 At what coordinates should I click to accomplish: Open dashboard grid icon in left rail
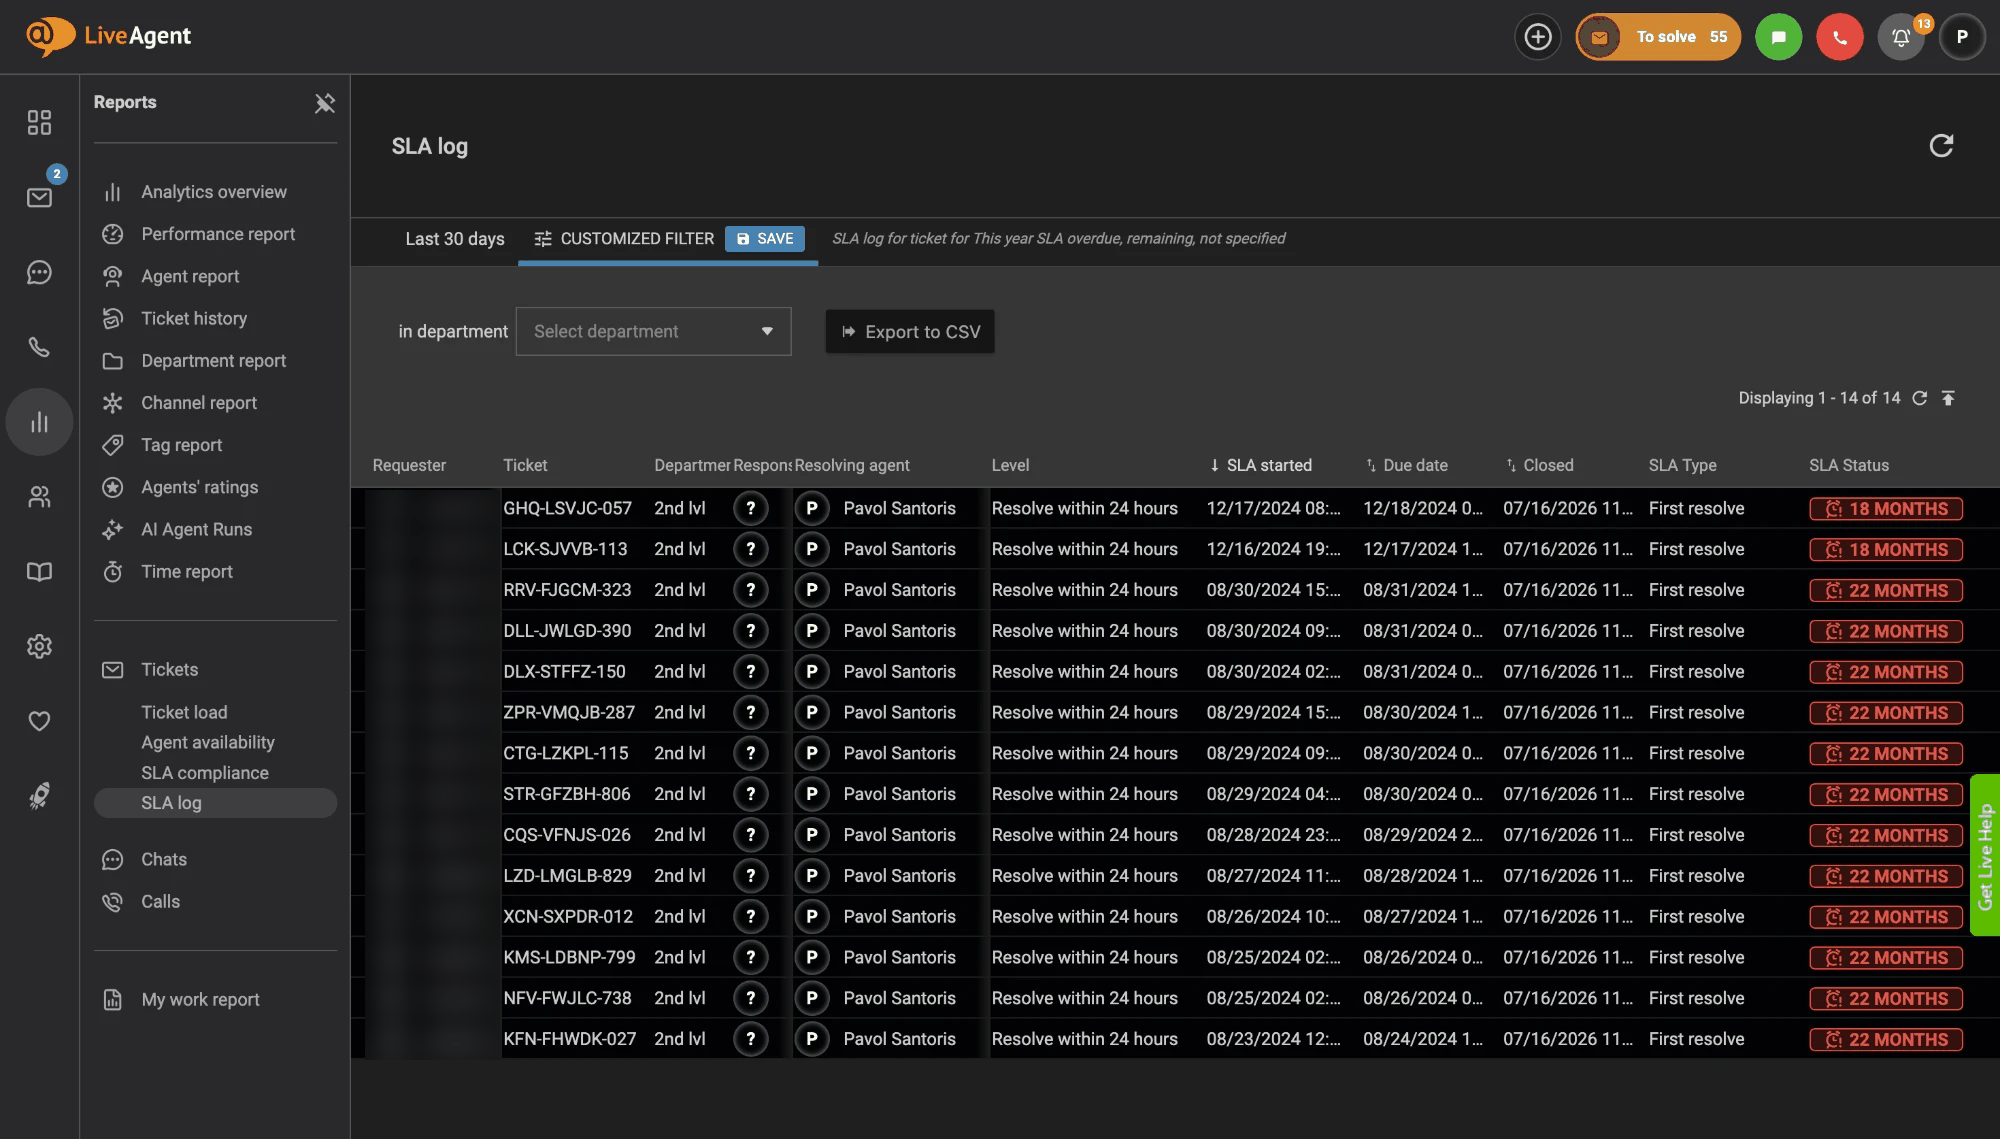pos(39,122)
